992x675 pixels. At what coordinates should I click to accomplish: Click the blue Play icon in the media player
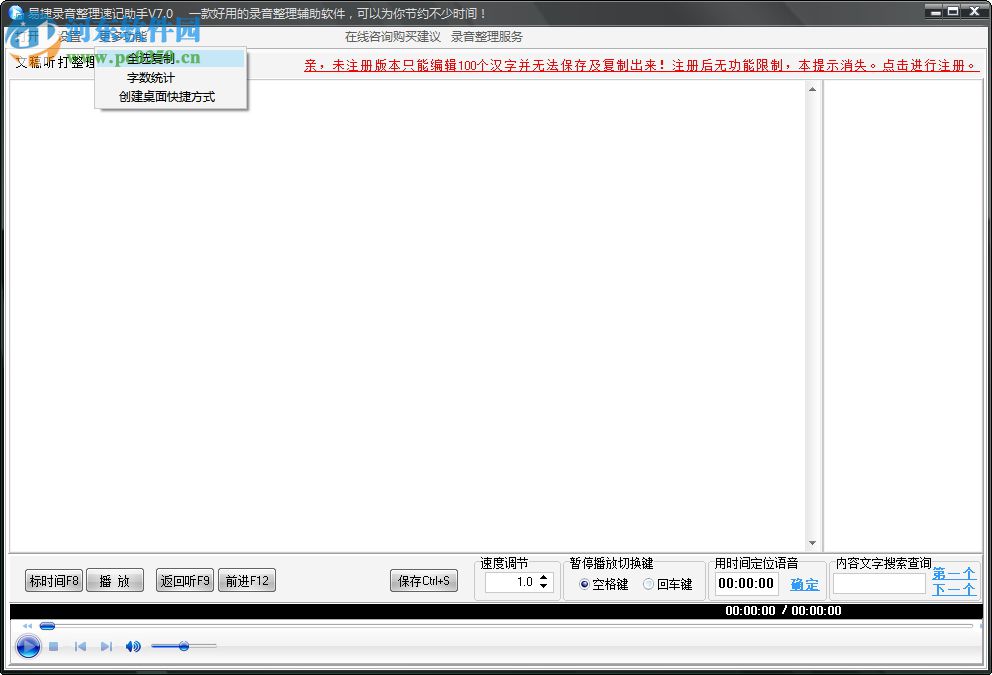pos(28,646)
